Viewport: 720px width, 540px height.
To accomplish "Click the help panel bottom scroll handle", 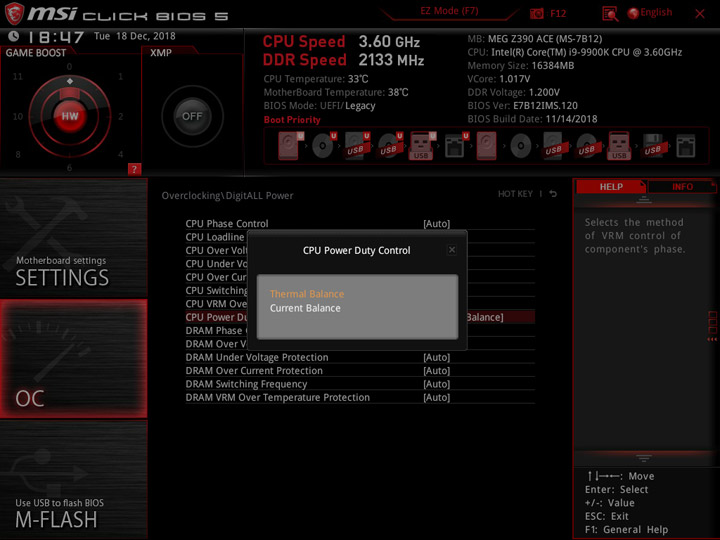I will (643, 458).
